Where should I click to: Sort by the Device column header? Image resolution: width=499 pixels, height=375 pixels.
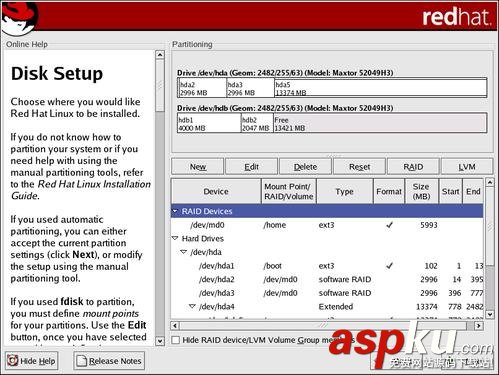[x=216, y=191]
